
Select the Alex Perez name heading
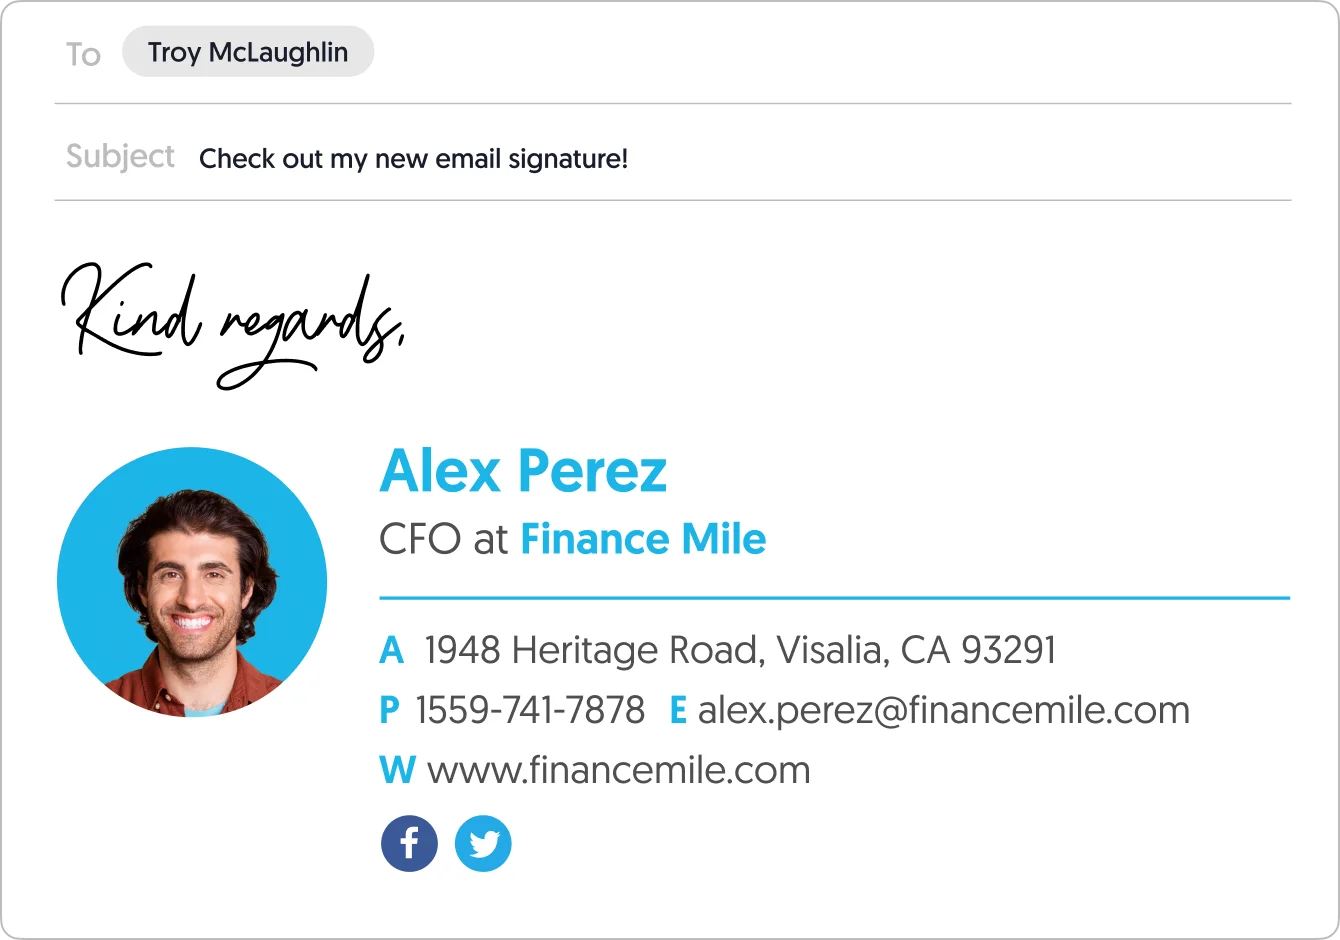523,472
